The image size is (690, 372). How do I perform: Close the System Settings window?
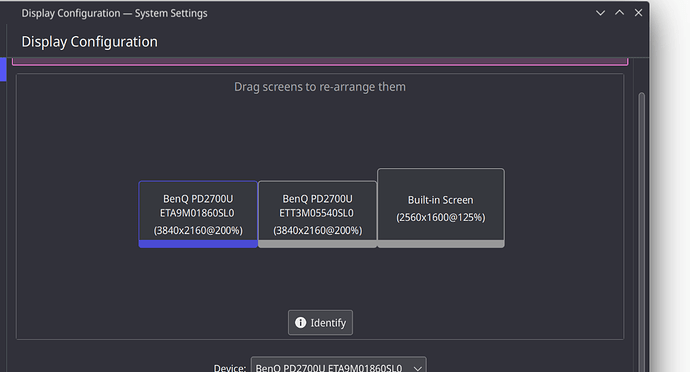[x=638, y=13]
